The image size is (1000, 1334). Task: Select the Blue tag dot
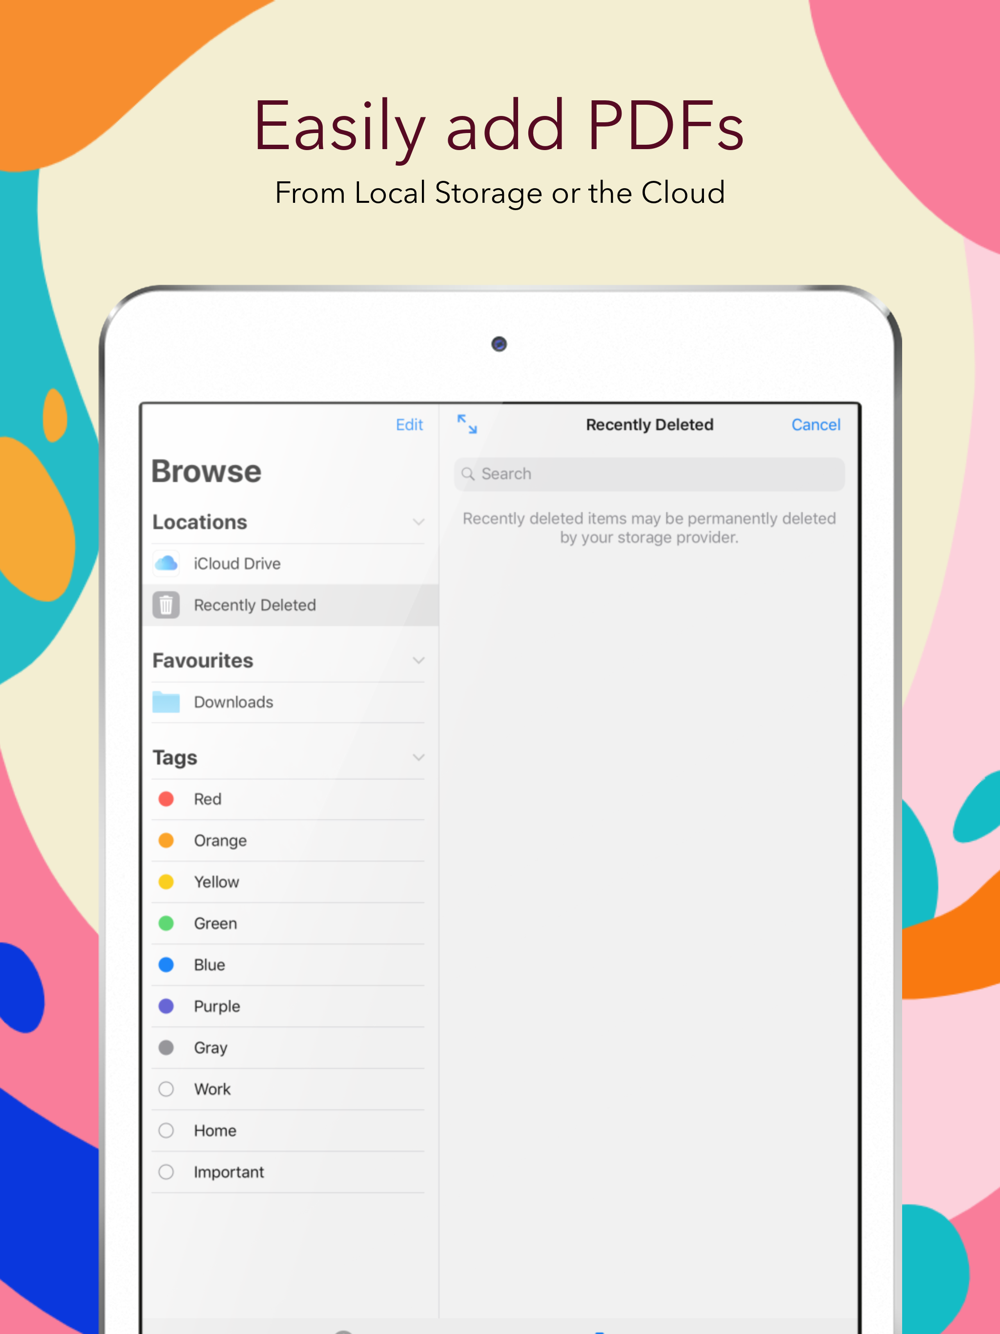pos(166,965)
